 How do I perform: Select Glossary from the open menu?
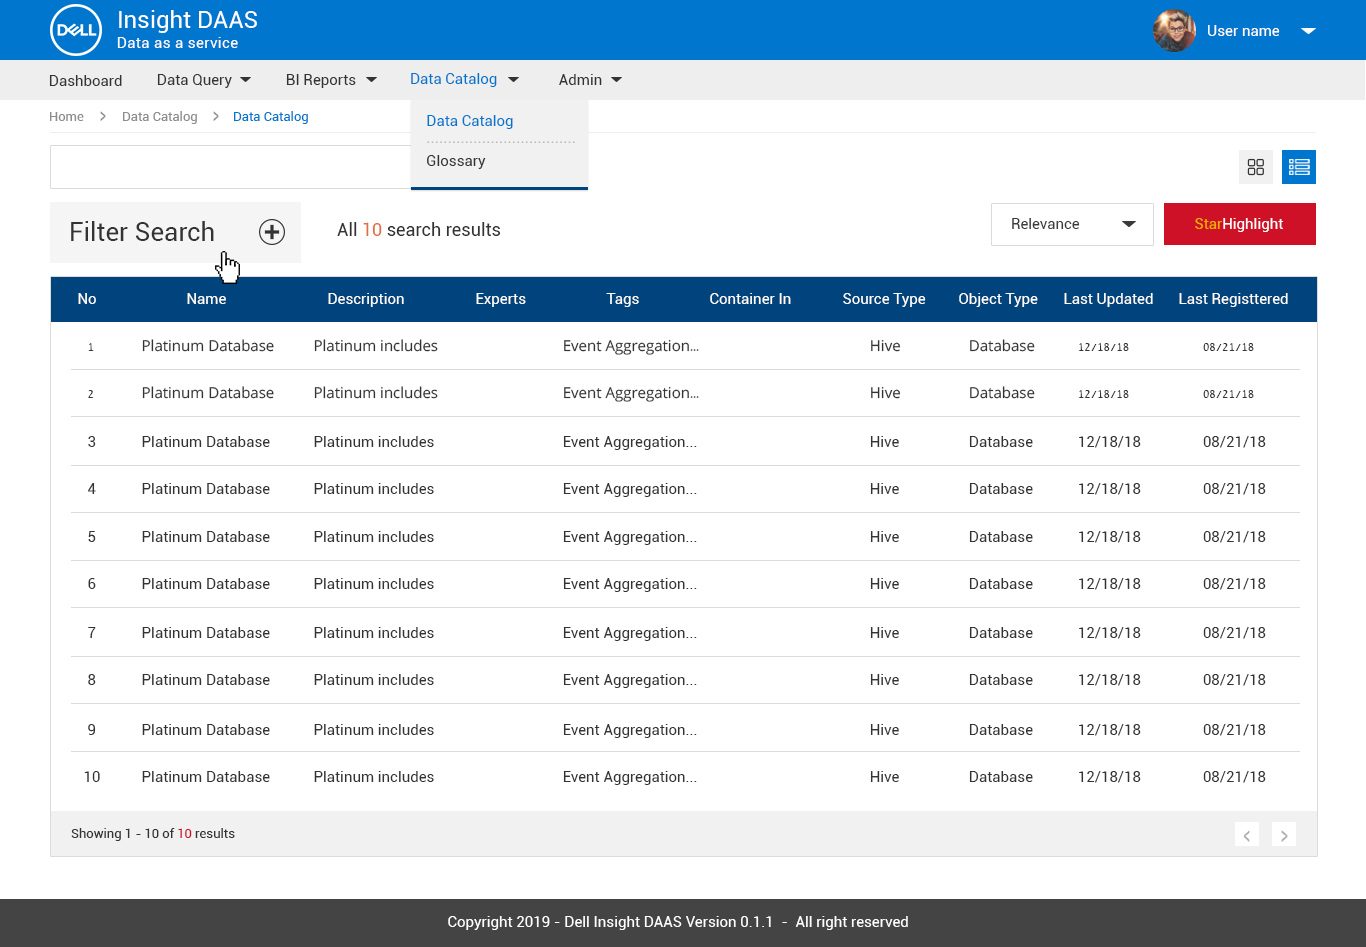[x=455, y=160]
